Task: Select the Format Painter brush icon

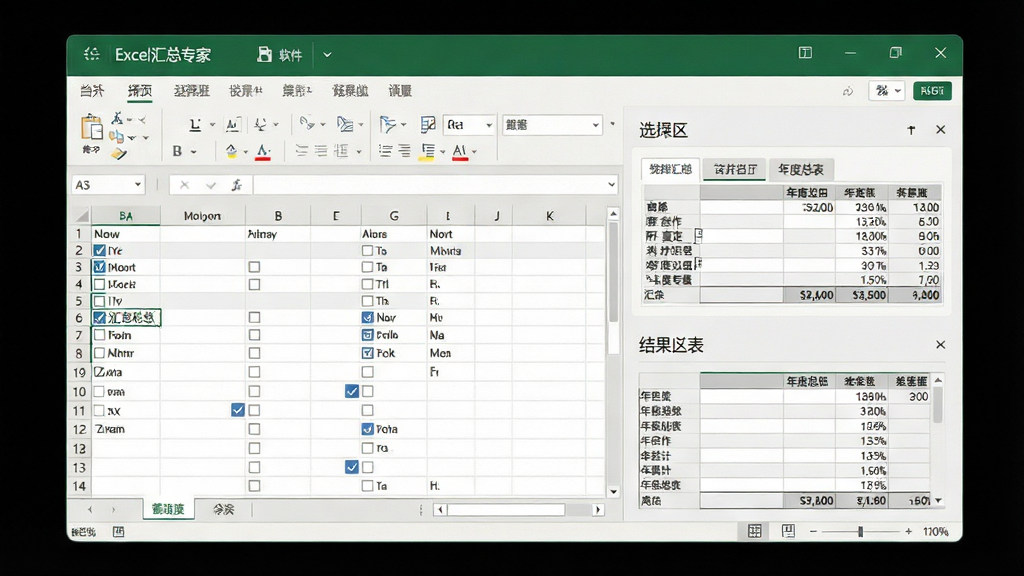Action: (118, 153)
